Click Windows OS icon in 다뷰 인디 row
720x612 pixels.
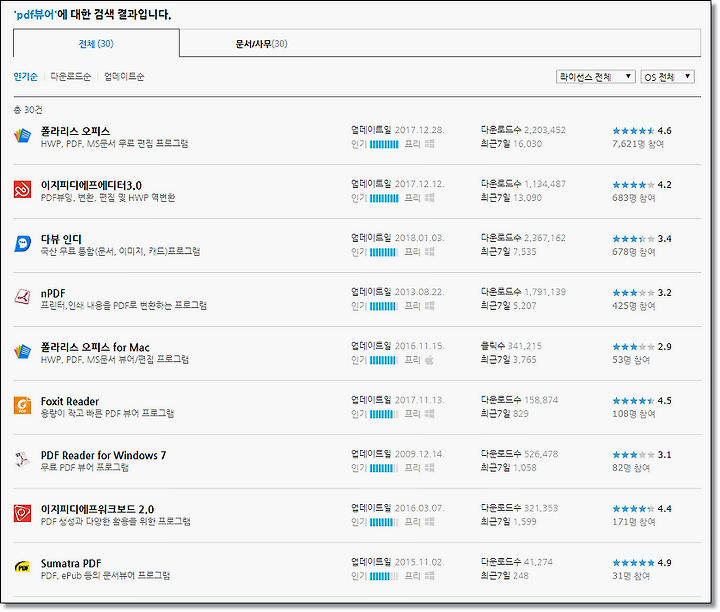tap(429, 252)
